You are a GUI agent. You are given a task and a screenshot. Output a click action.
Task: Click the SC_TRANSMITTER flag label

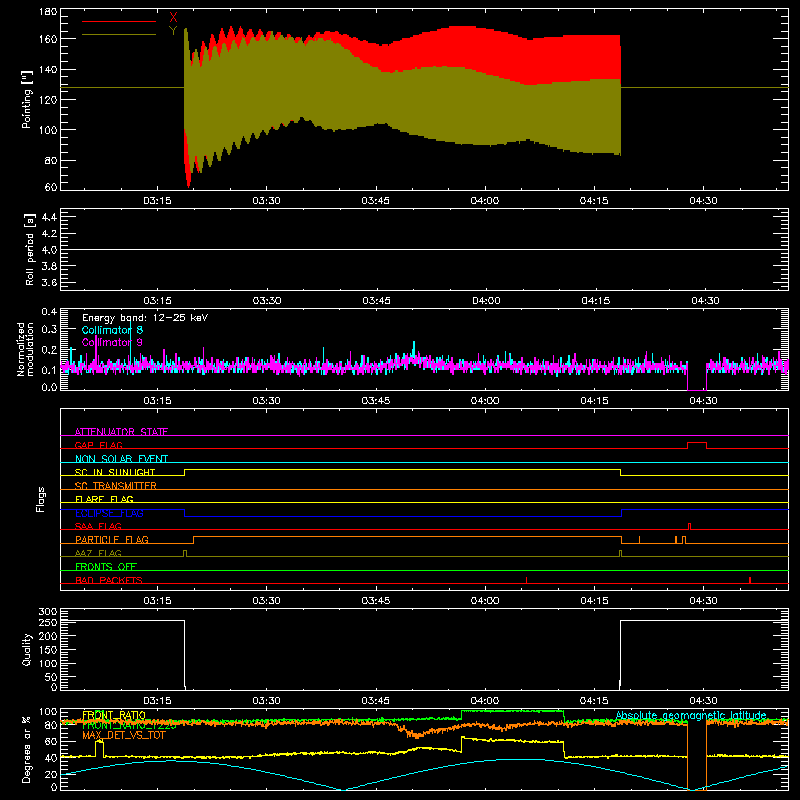click(x=116, y=486)
